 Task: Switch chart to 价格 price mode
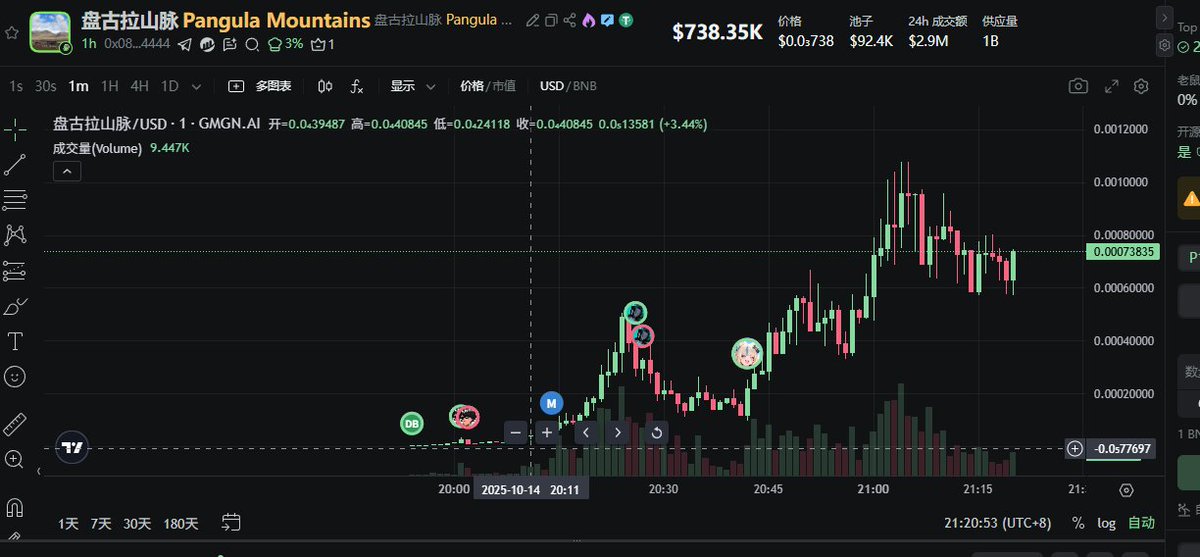[471, 86]
